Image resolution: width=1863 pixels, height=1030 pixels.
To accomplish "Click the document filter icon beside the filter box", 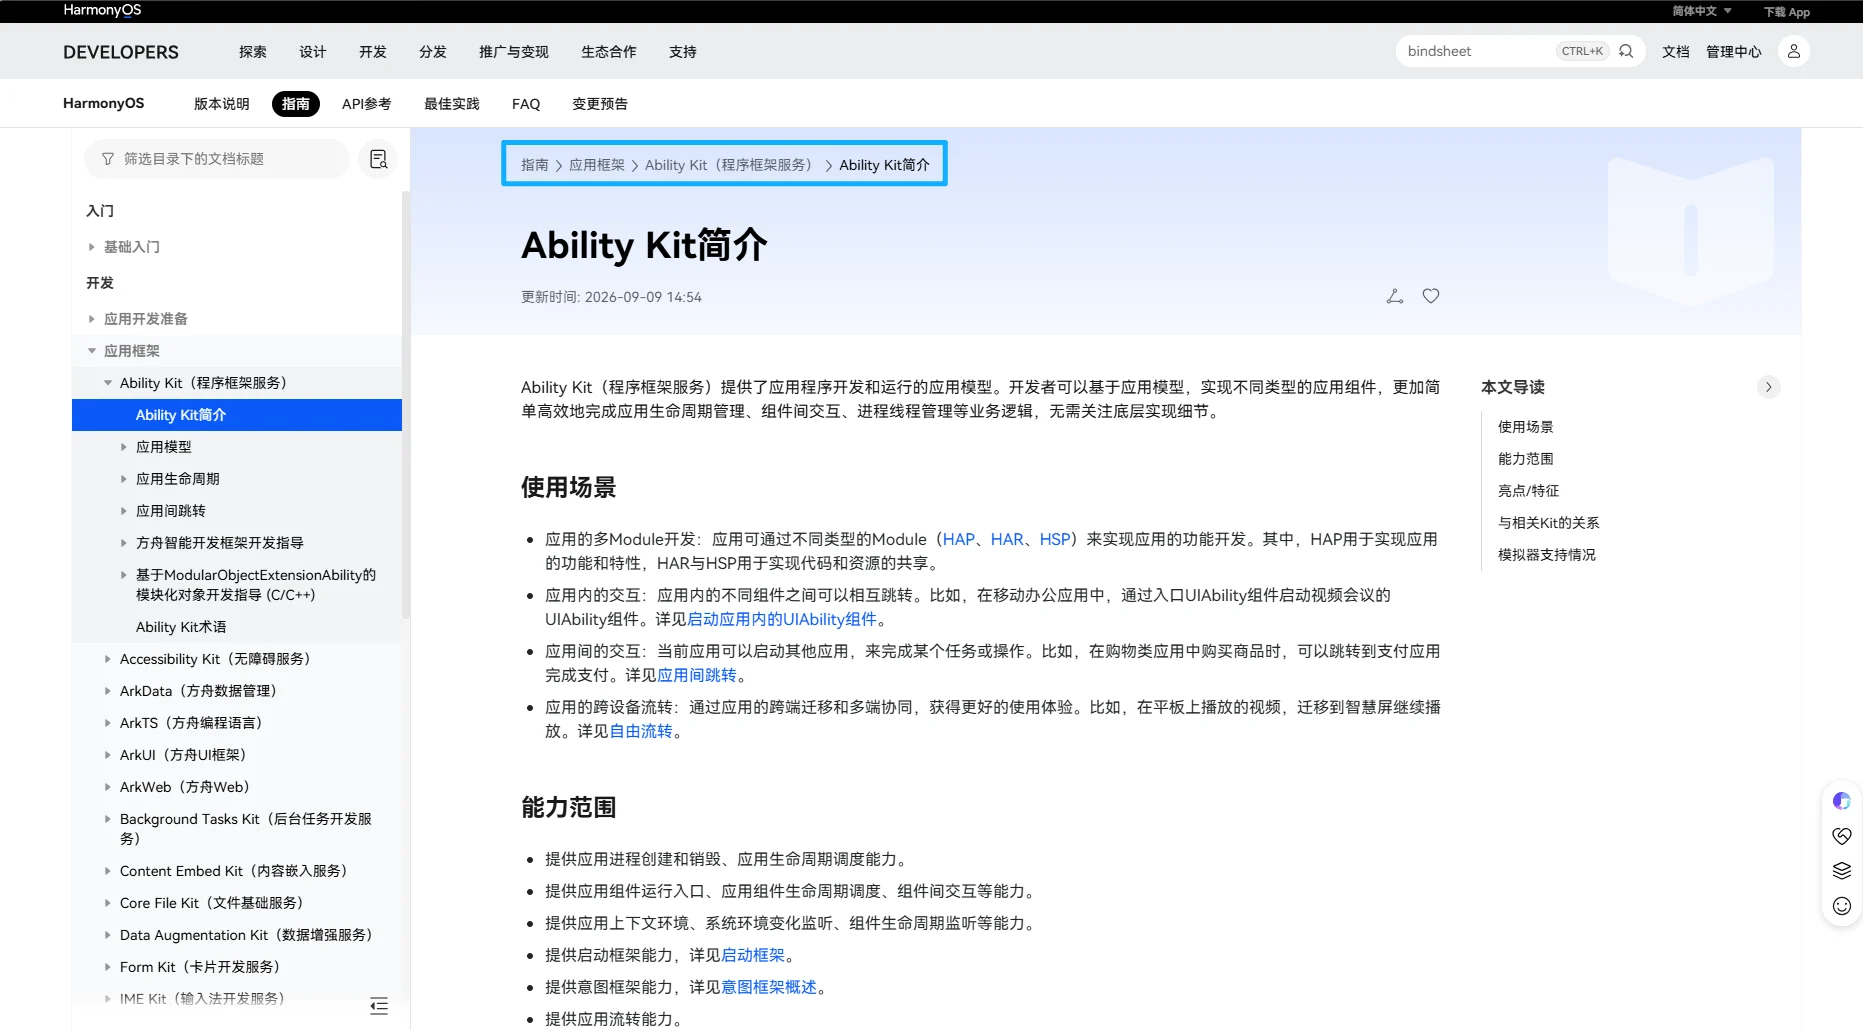I will [378, 159].
